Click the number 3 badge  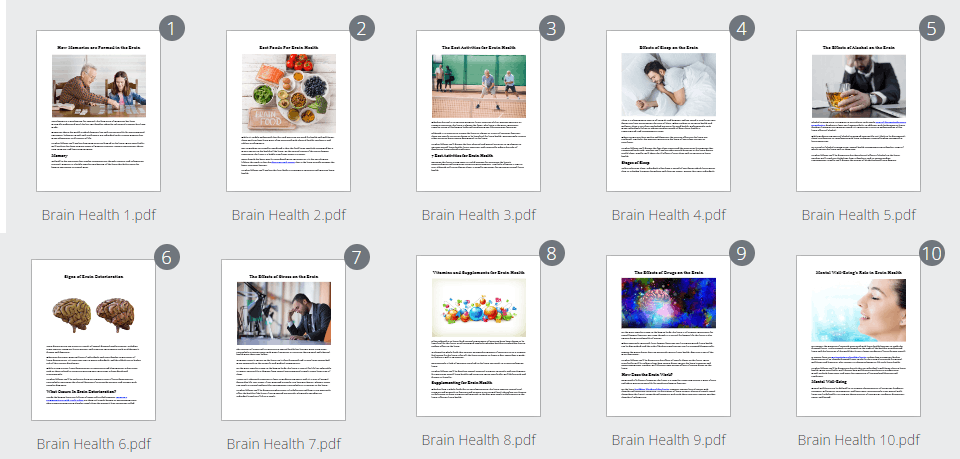551,29
